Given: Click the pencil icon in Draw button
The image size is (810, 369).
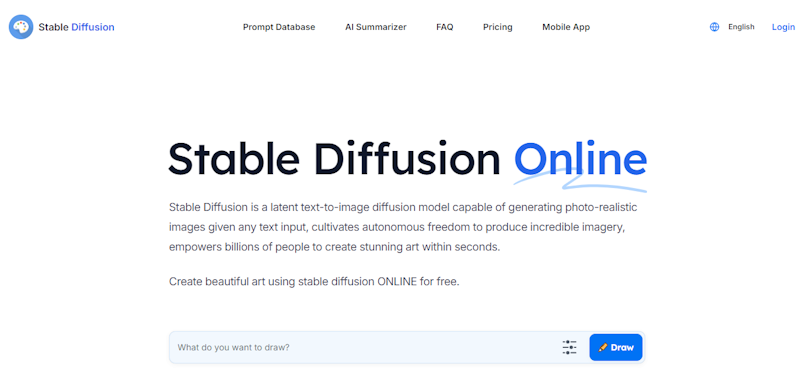Looking at the screenshot, I should pos(603,347).
